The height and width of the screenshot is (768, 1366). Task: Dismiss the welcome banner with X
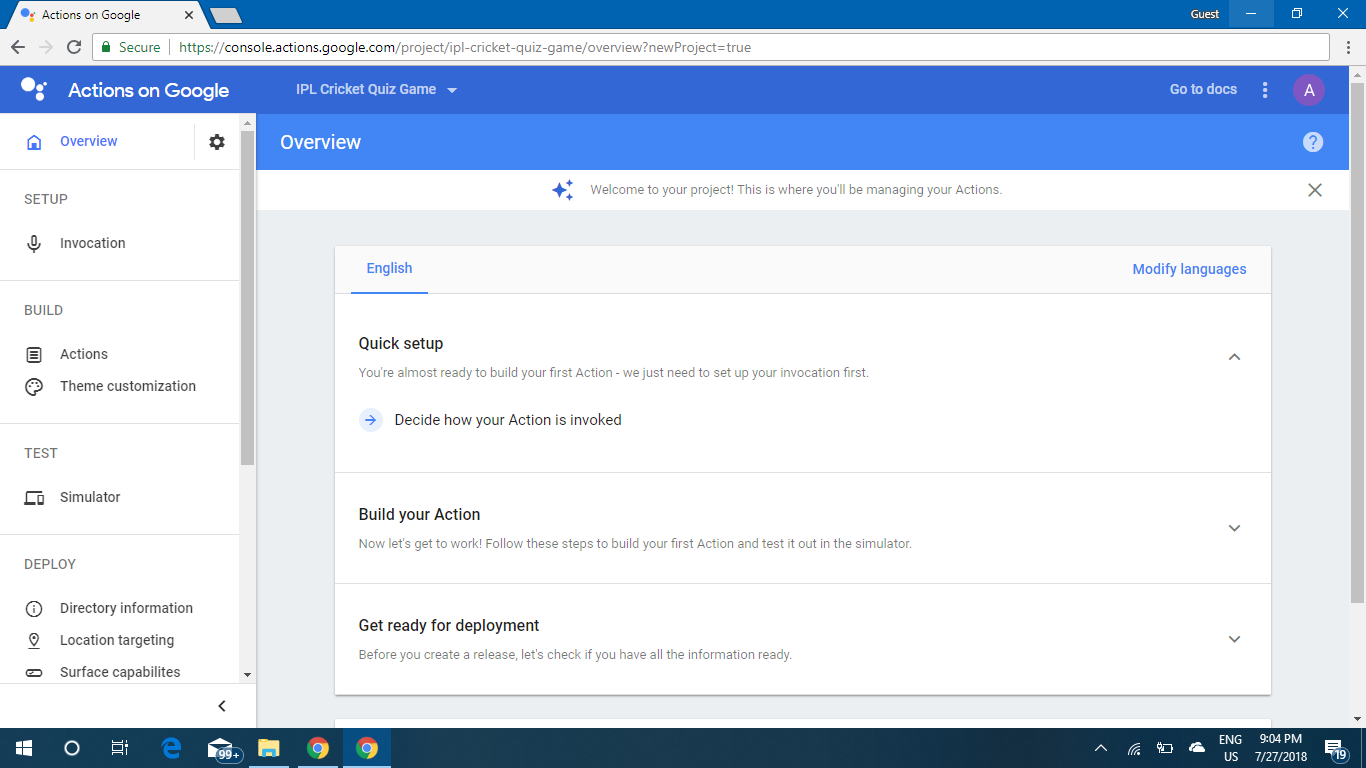coord(1315,190)
